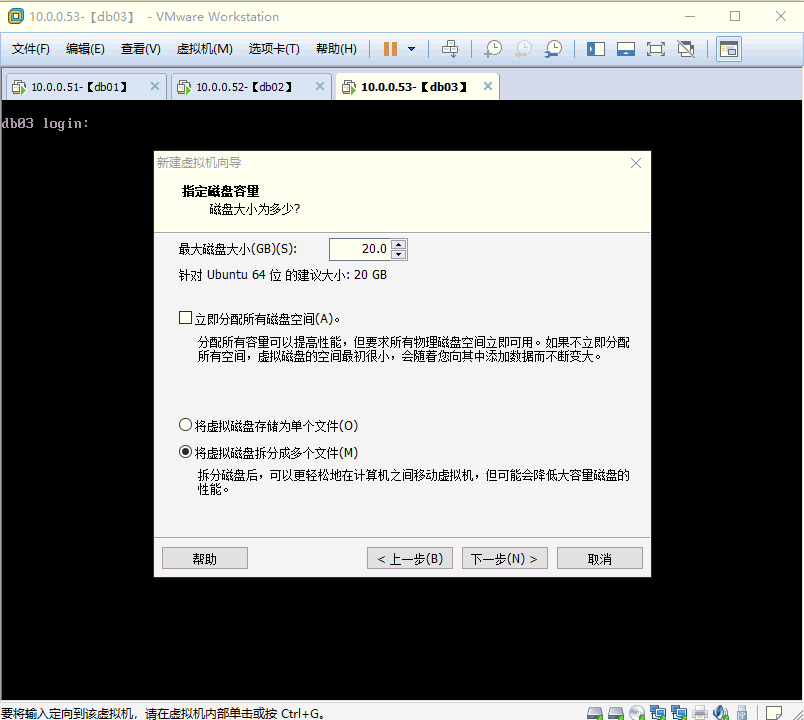Click the 下一步(N) next button
Viewport: 804px width, 720px height.
tap(504, 559)
